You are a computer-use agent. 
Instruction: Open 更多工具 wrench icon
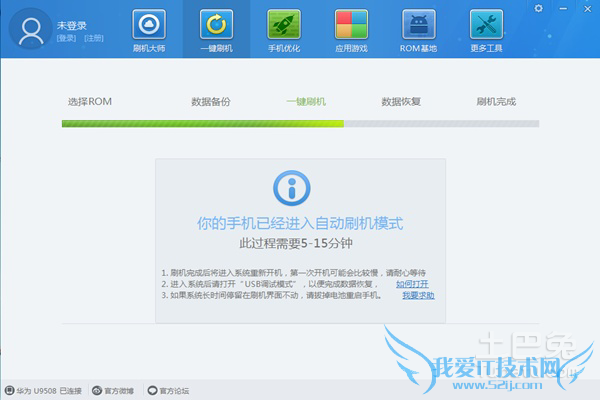tap(486, 24)
